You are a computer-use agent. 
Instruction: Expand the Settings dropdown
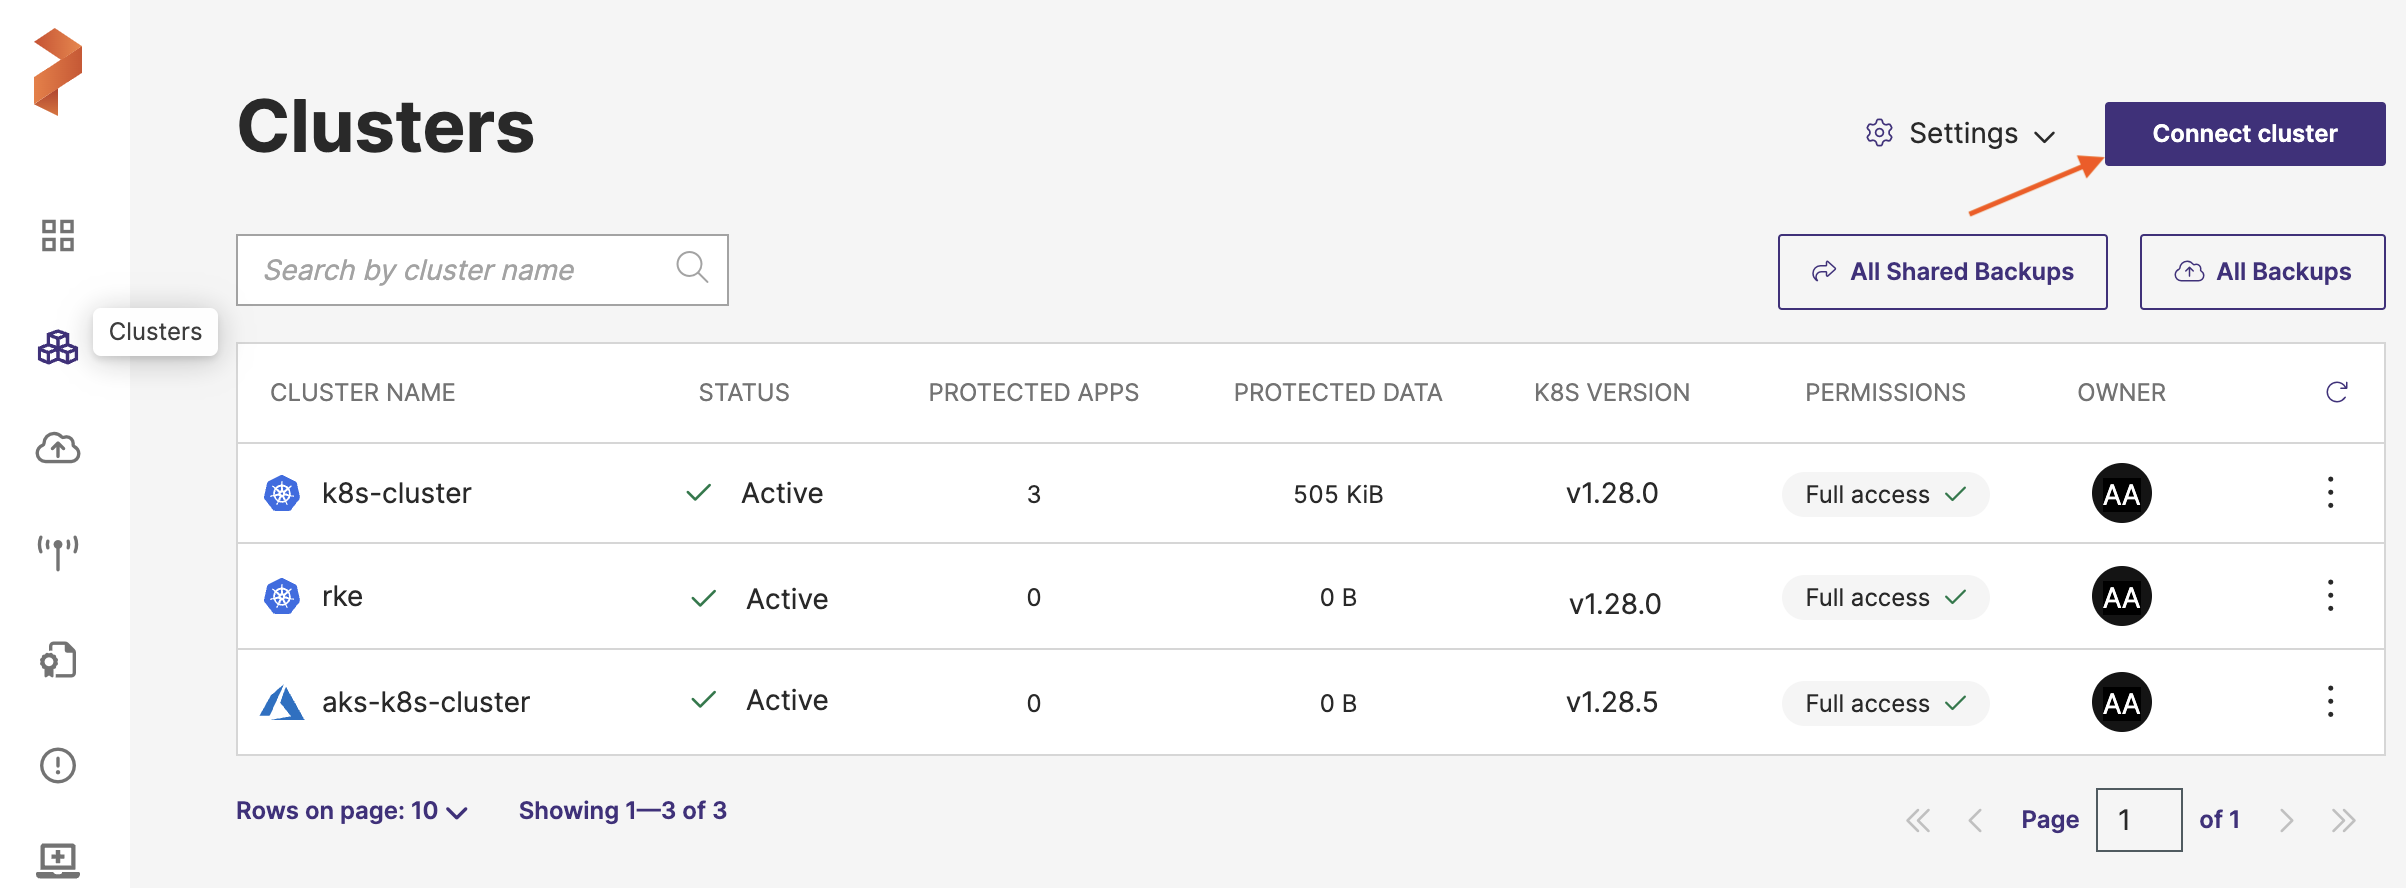(x=1961, y=134)
